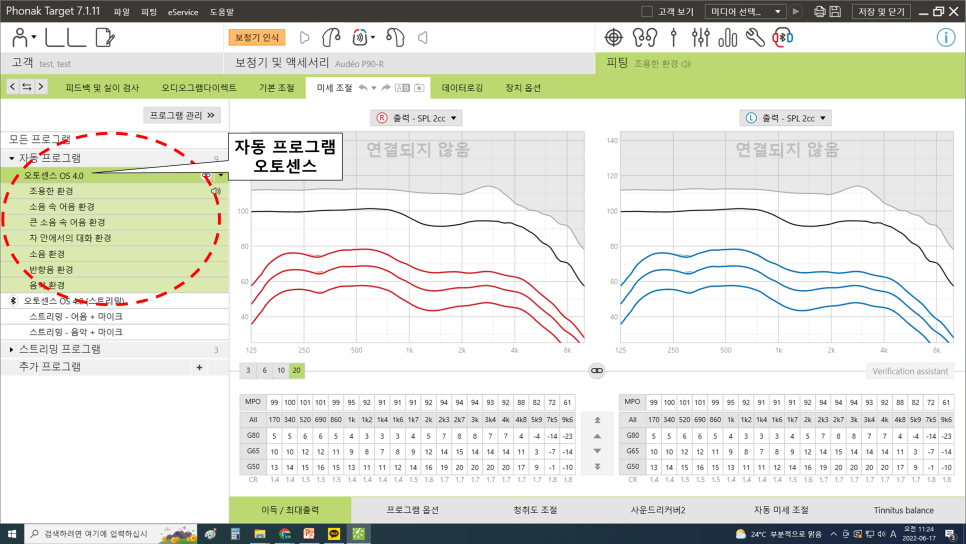Select the 소음 속 어음 환경 program

click(115, 206)
